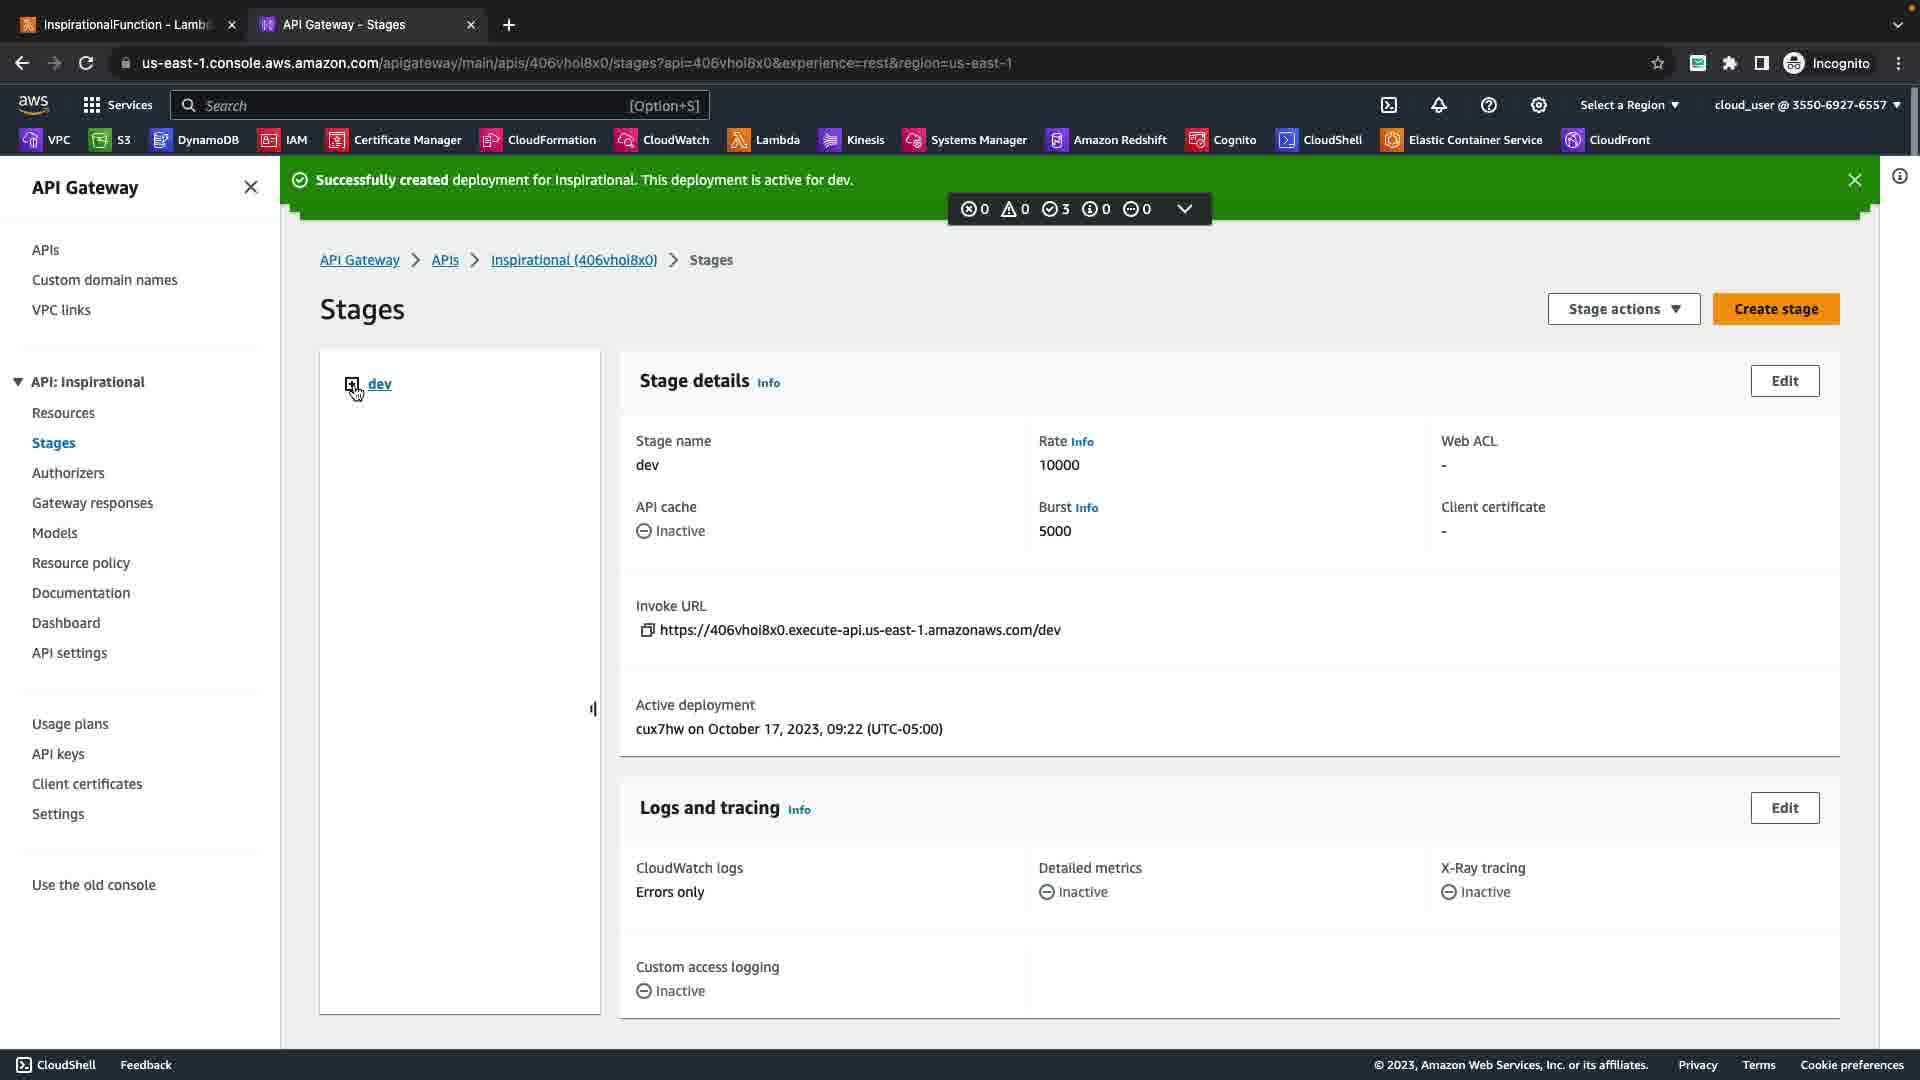Collapse the API: Inspirational sidebar section
This screenshot has width=1920, height=1080.
[18, 382]
